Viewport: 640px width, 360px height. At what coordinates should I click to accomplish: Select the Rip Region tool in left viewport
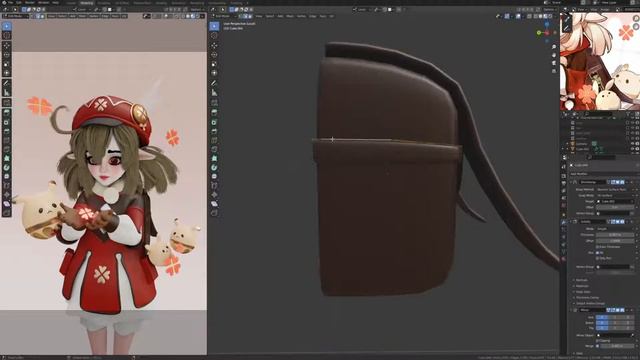click(x=7, y=213)
